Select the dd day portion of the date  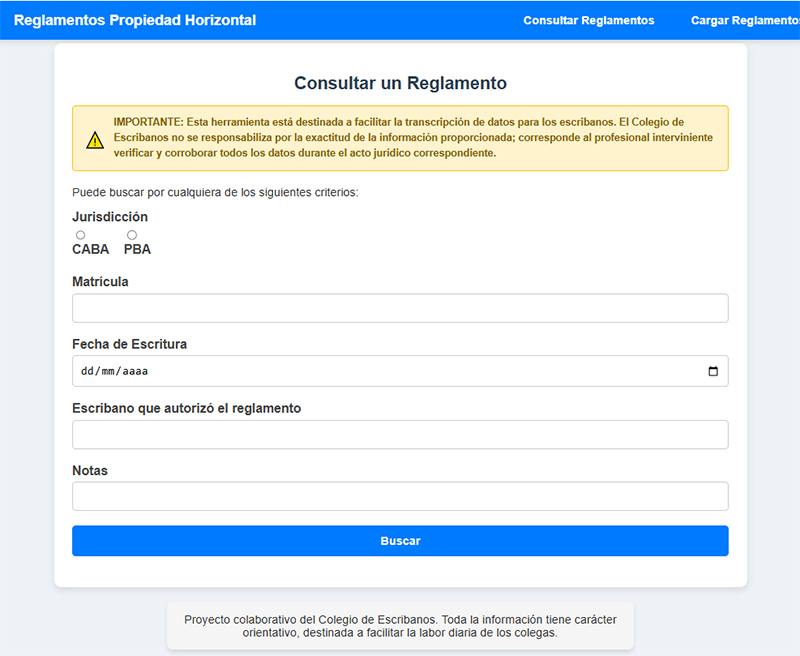(87, 371)
